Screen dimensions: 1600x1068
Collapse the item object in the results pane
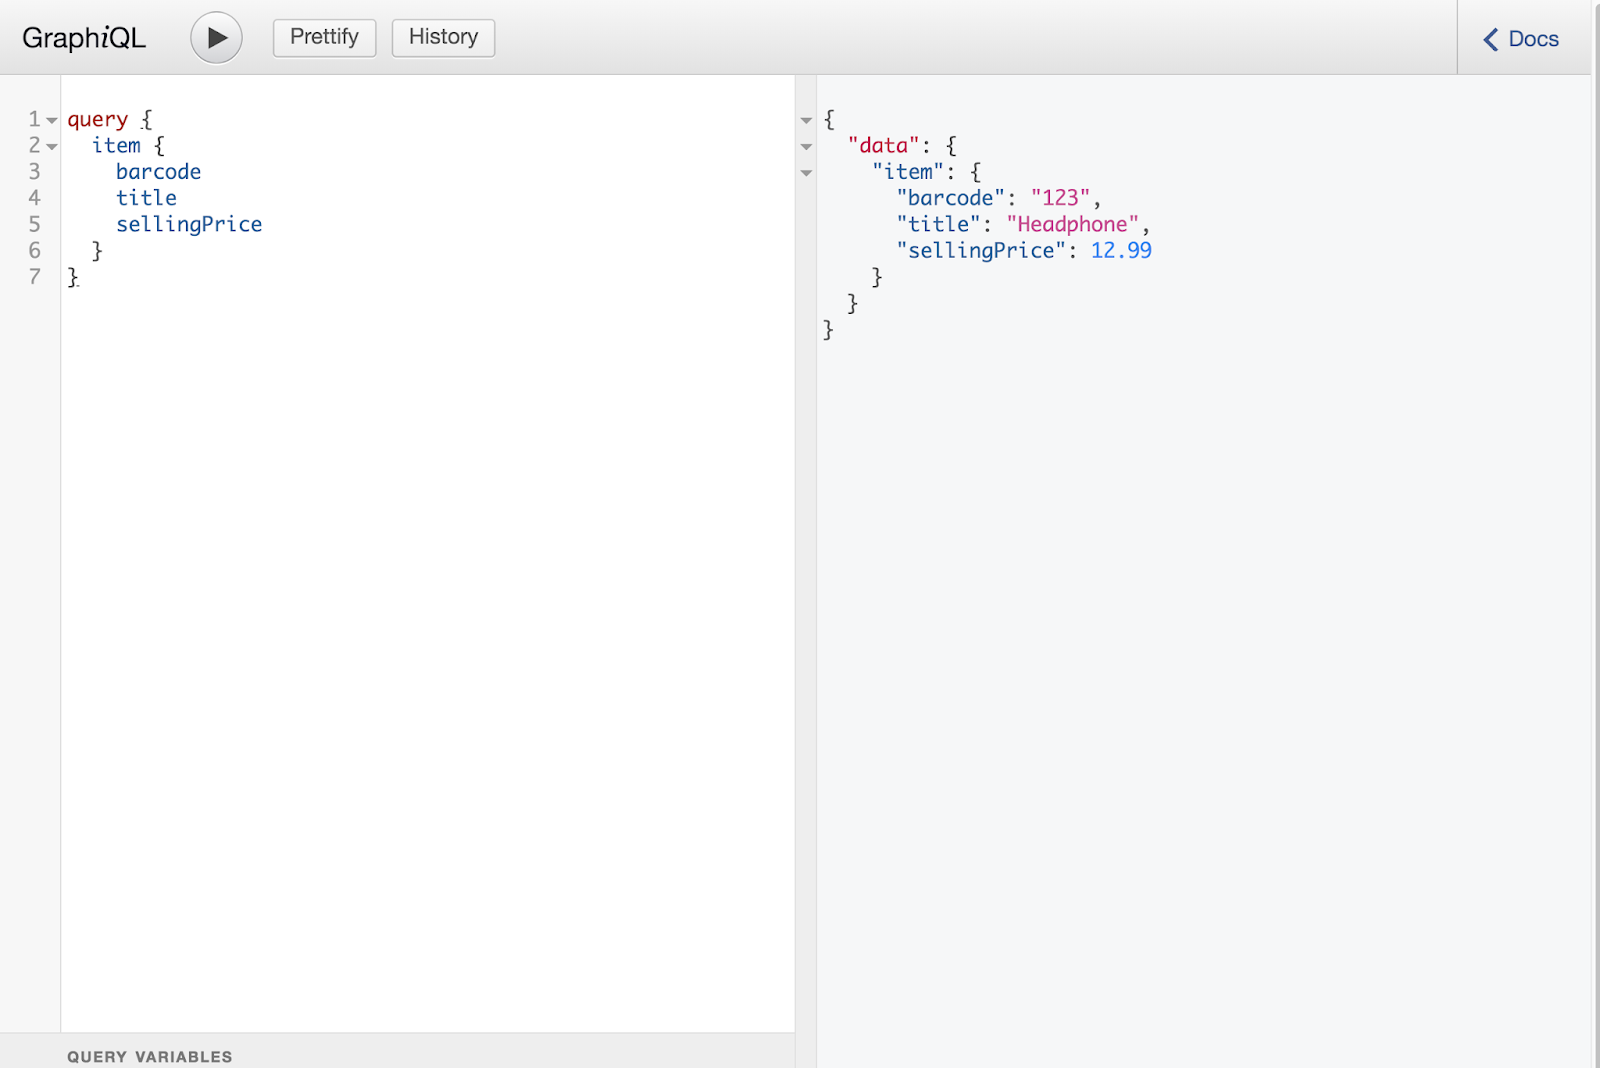806,172
